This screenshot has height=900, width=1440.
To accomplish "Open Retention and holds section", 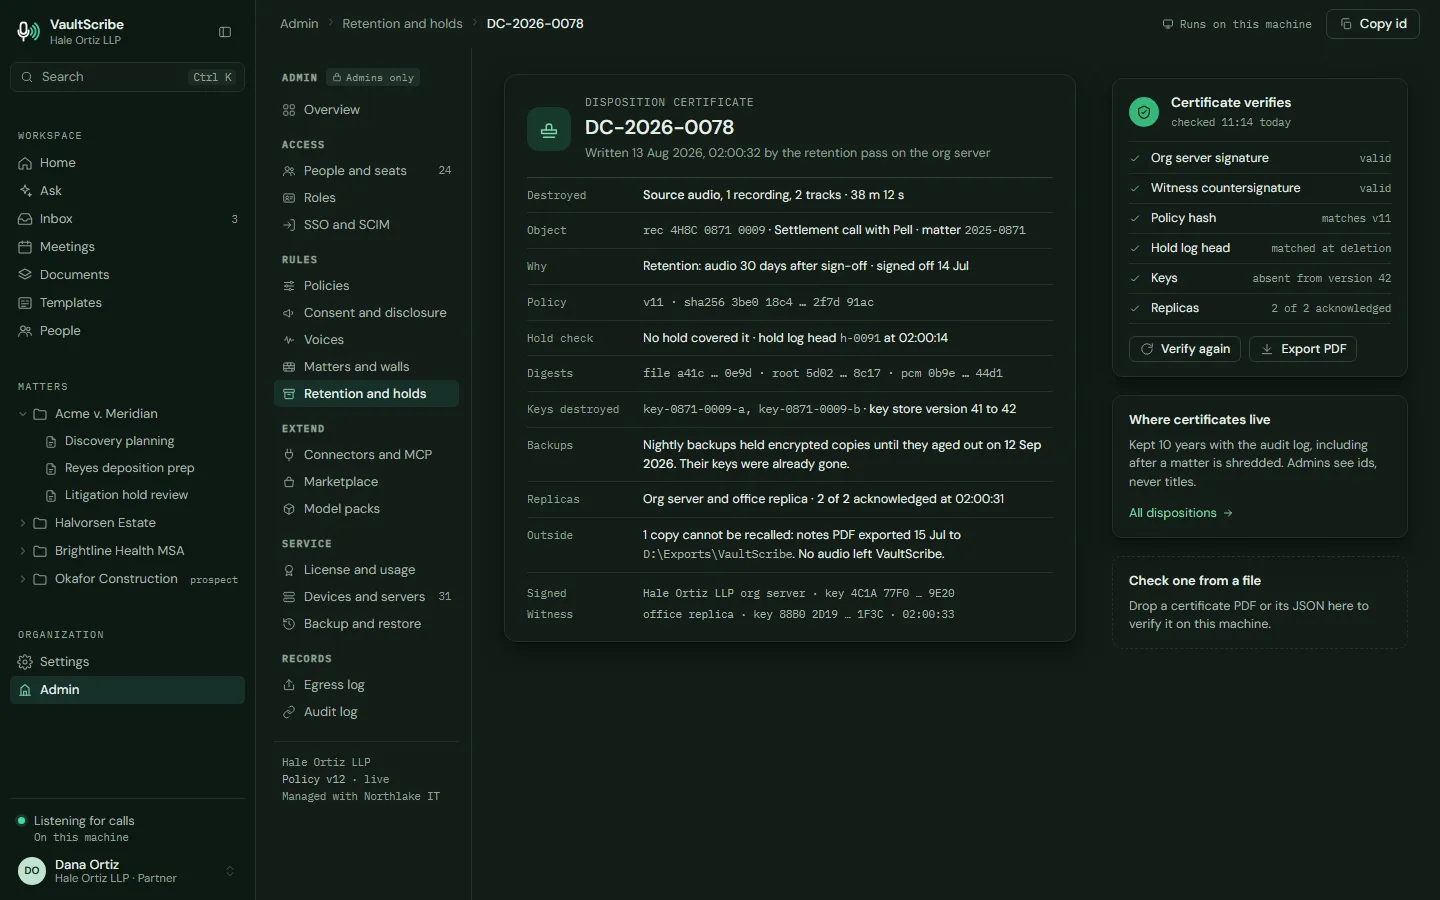I will coord(366,394).
